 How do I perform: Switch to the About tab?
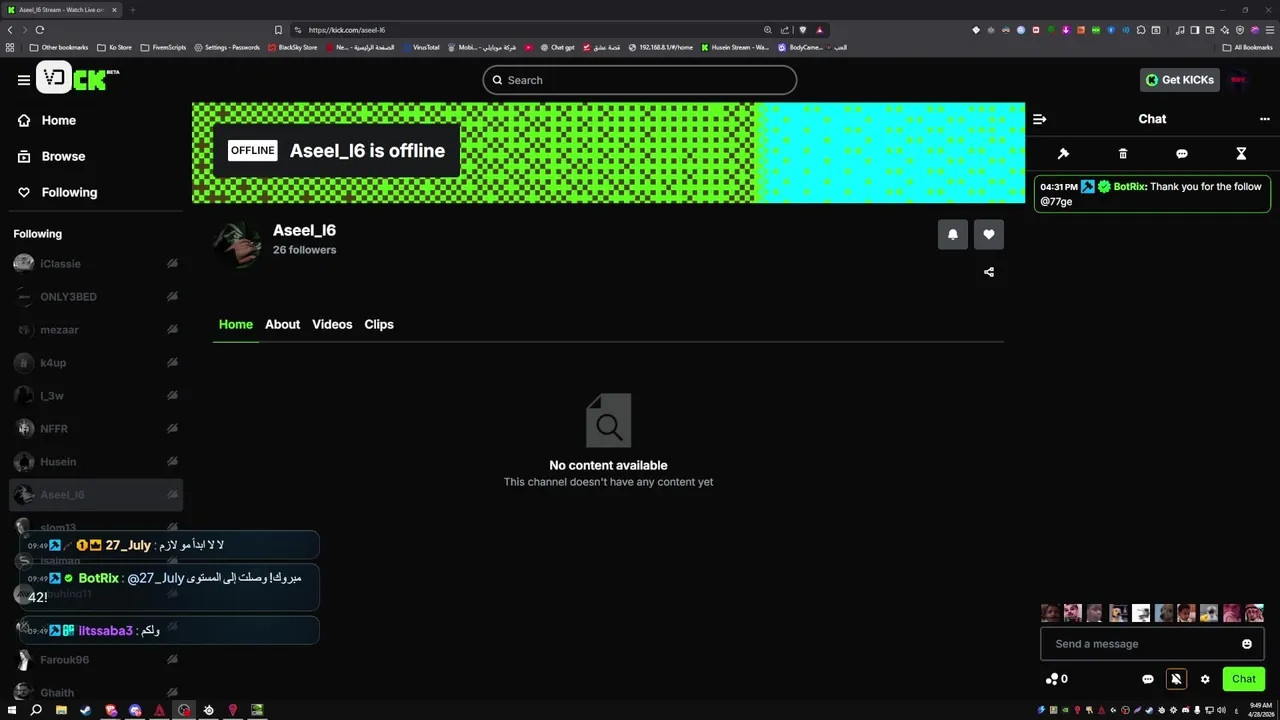click(282, 324)
